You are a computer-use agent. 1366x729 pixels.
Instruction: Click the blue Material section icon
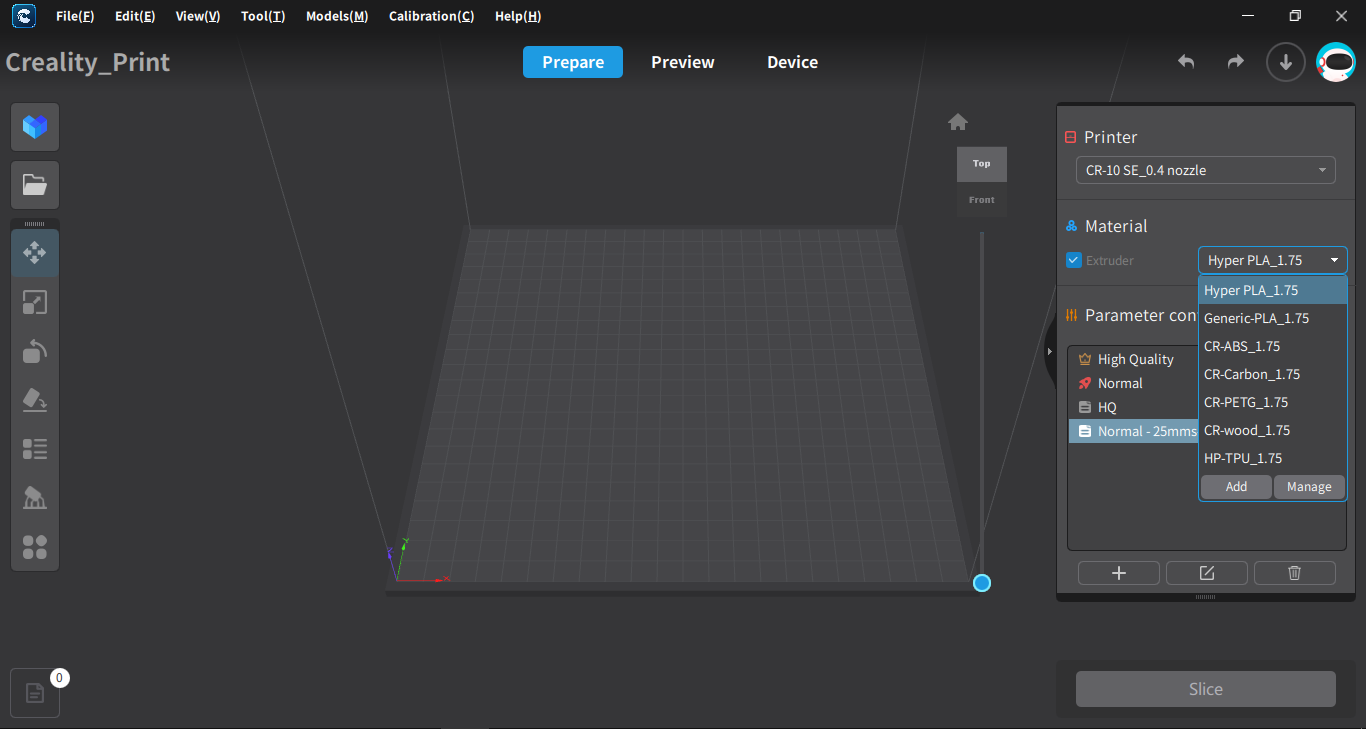(x=1072, y=227)
